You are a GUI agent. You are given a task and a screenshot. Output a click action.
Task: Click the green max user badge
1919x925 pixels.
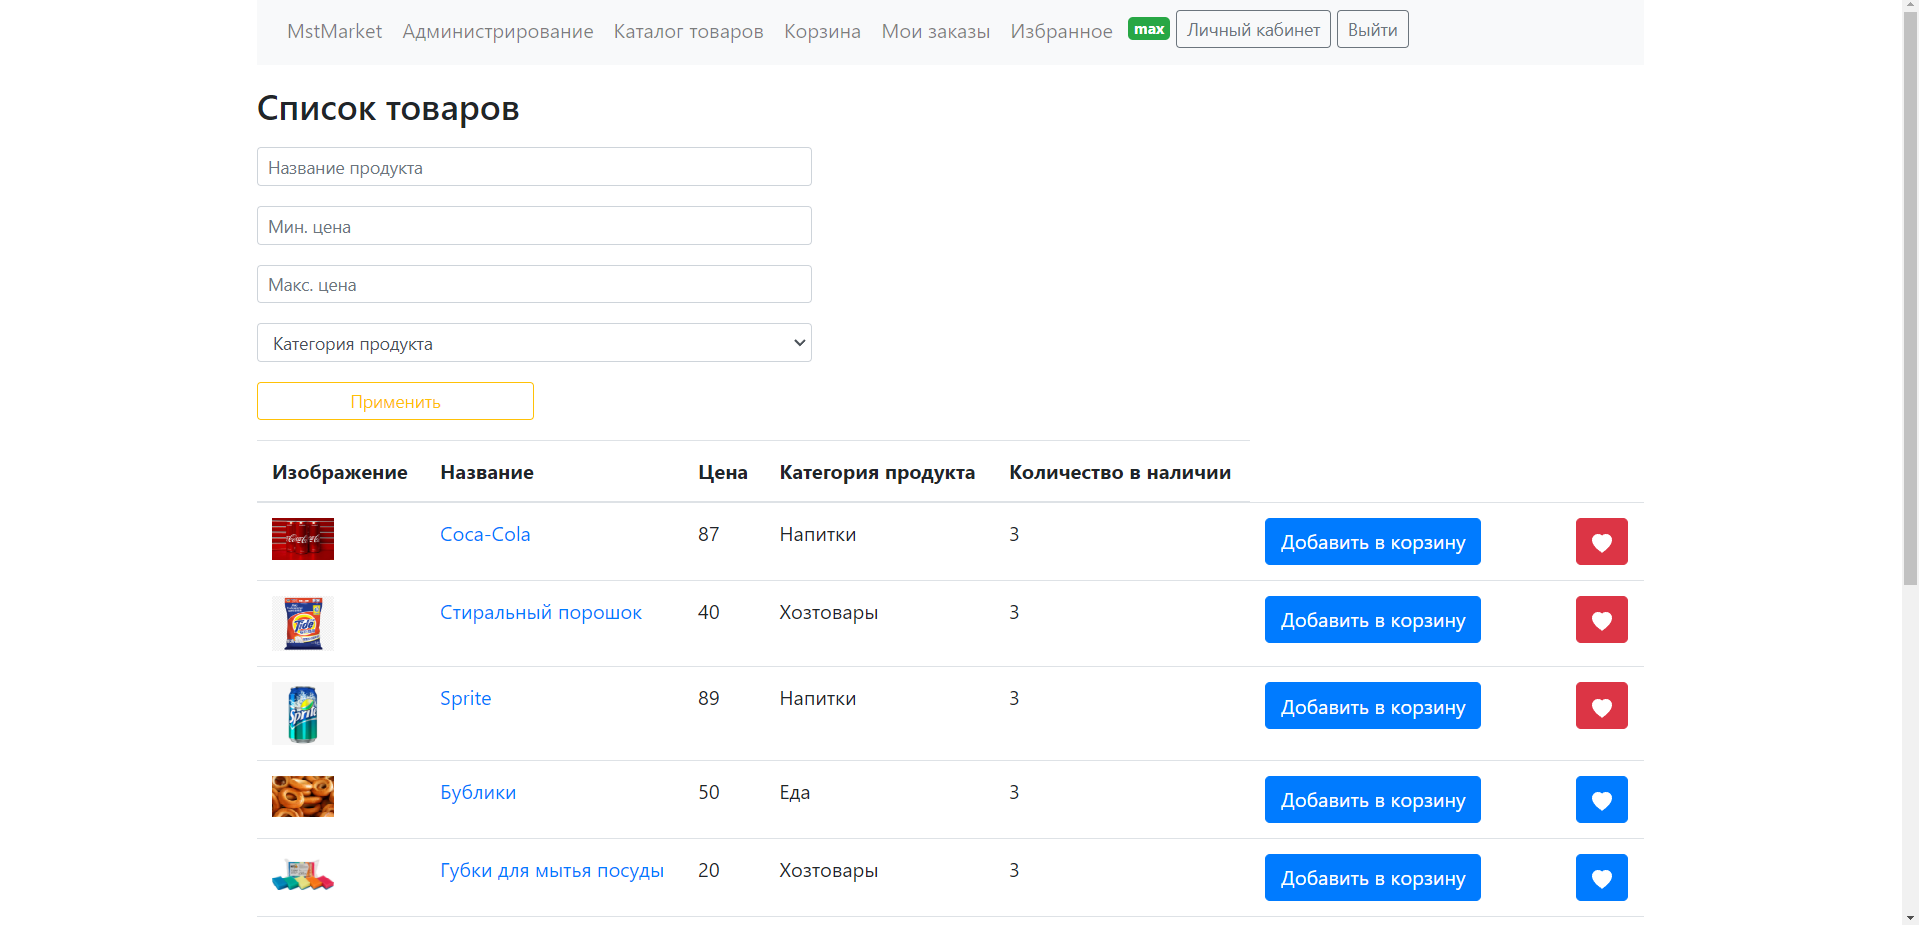click(1148, 29)
